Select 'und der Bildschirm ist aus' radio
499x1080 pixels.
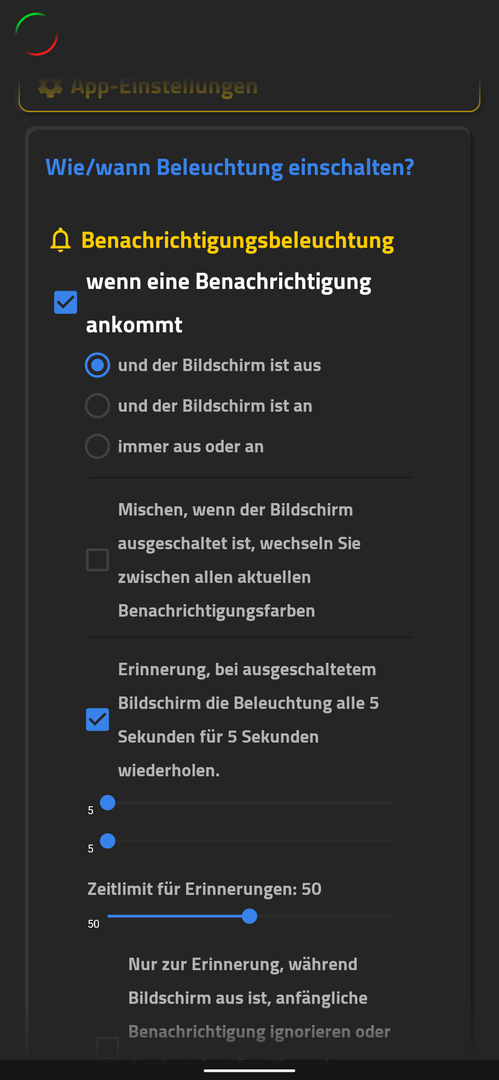pos(97,365)
